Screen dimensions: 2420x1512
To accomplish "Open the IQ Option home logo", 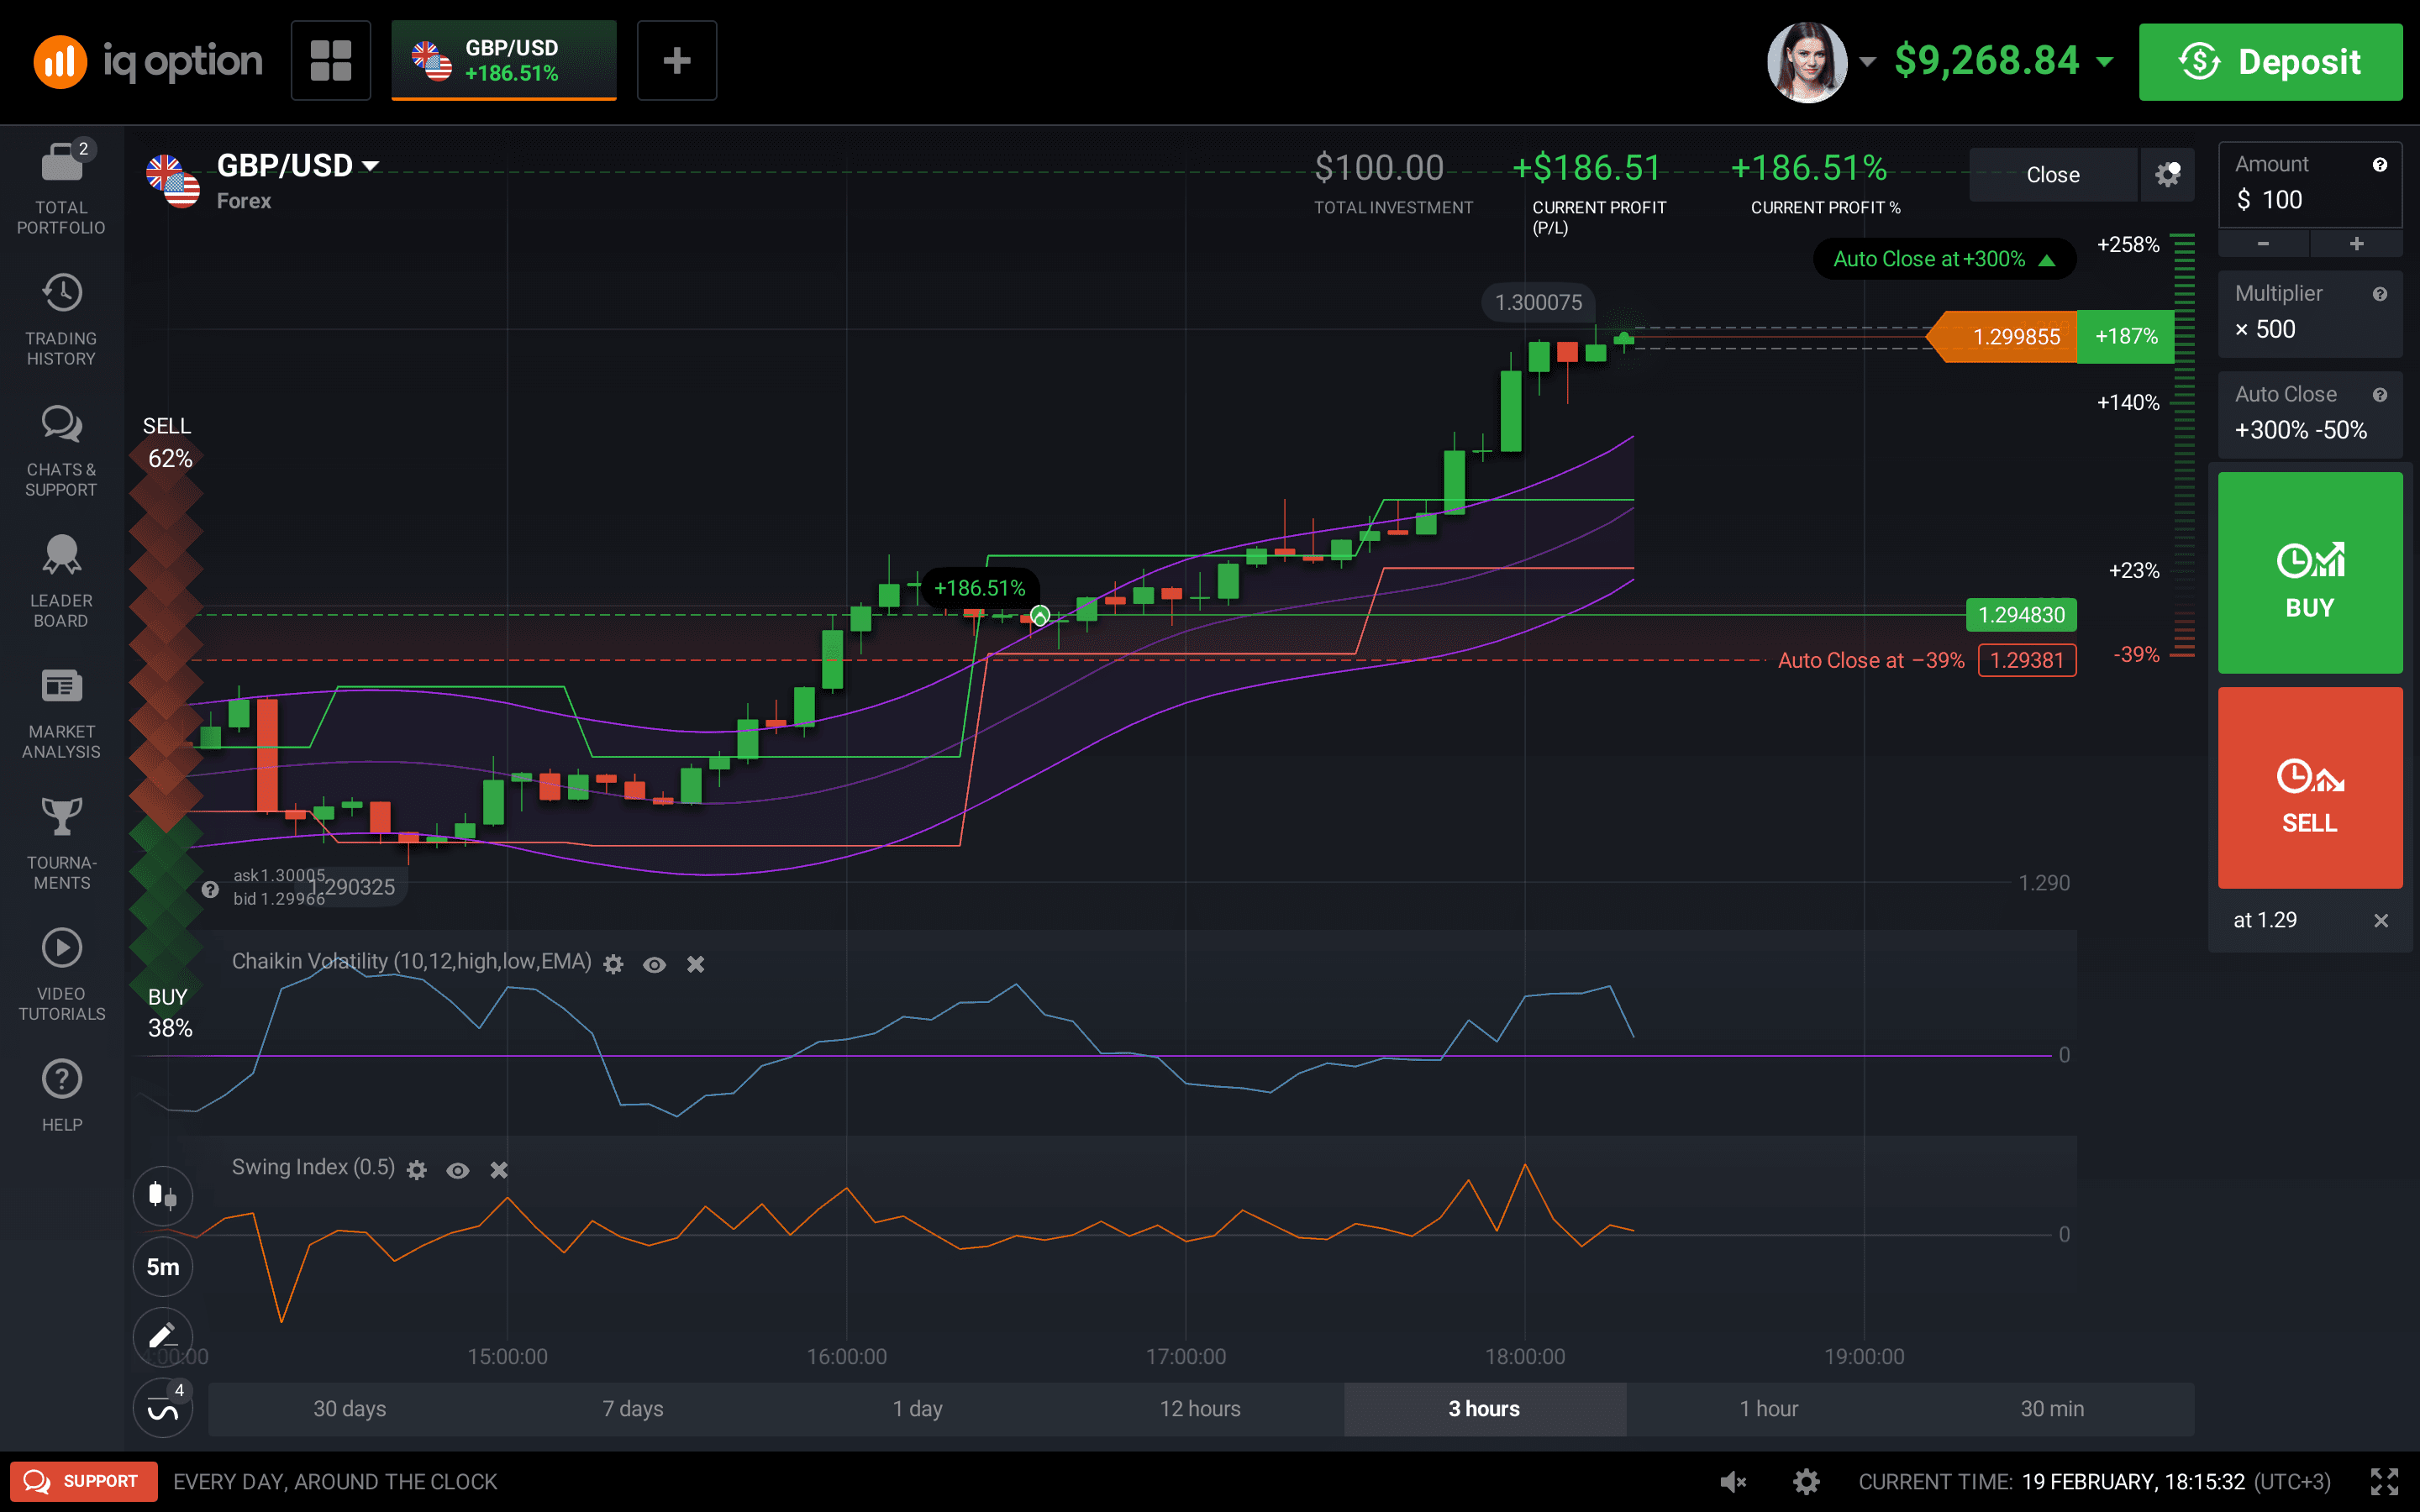I will 148,61.
